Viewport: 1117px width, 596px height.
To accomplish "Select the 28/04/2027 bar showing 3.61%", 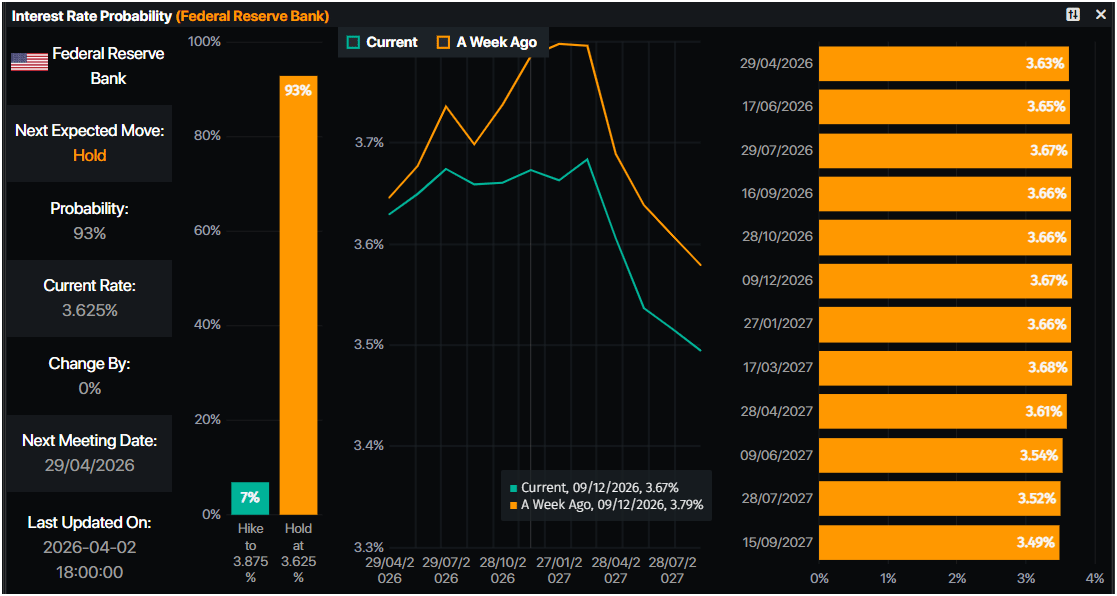I will pyautogui.click(x=942, y=411).
